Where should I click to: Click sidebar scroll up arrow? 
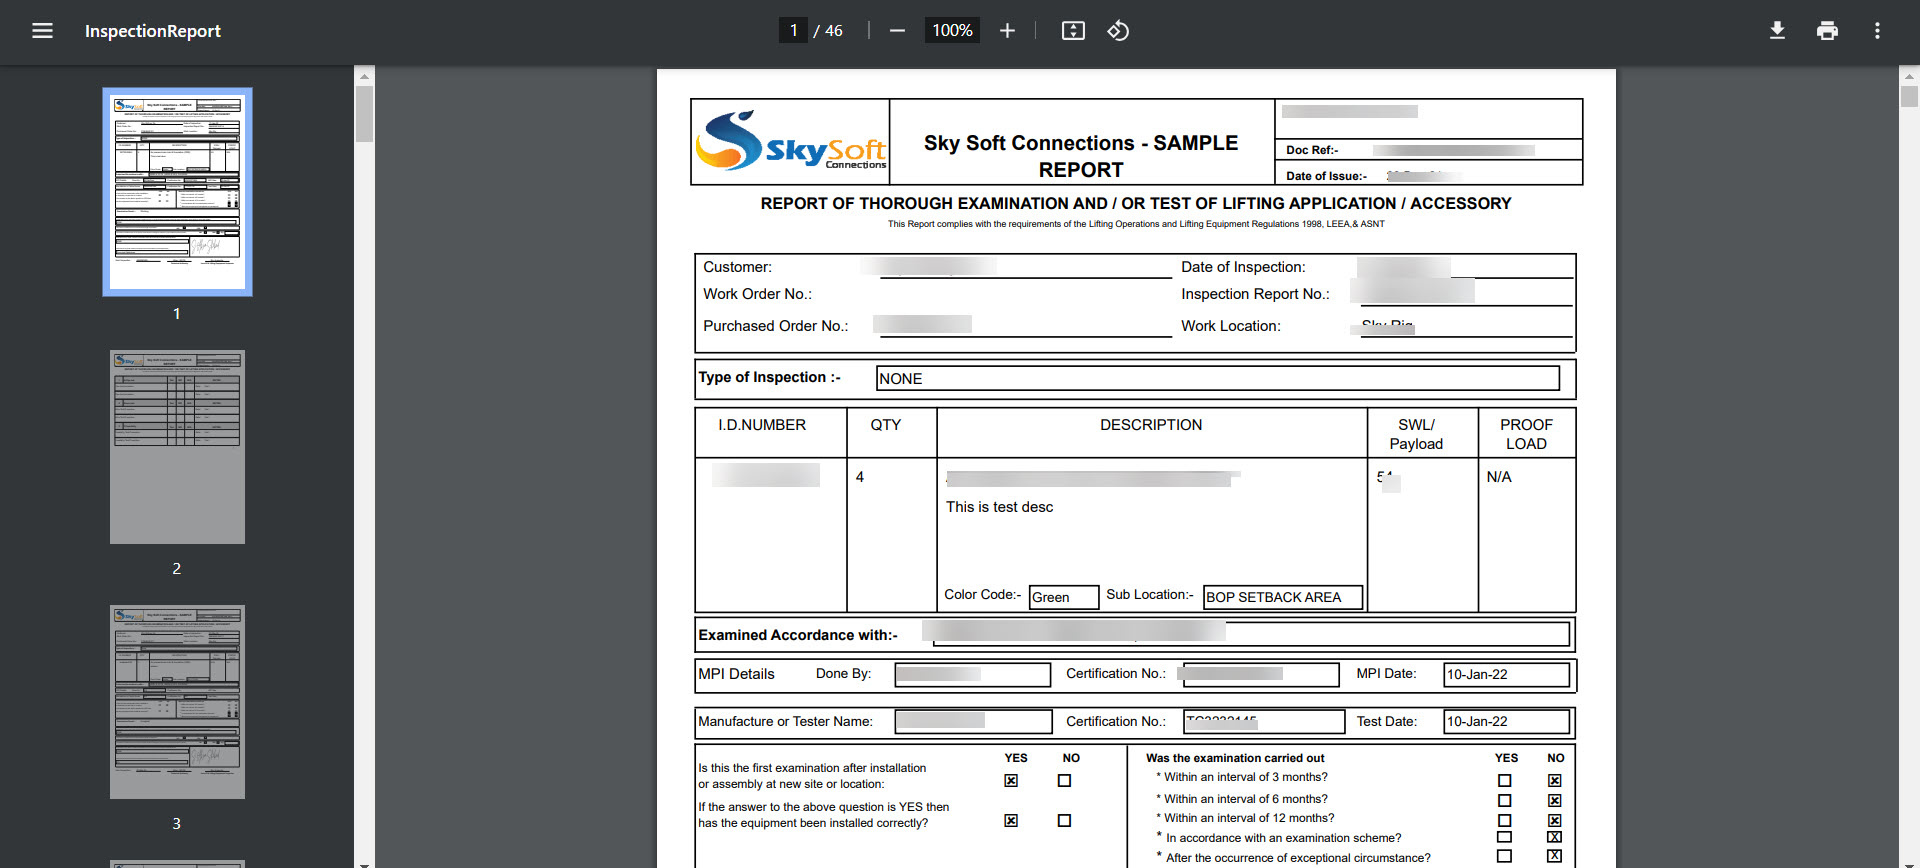coord(364,76)
